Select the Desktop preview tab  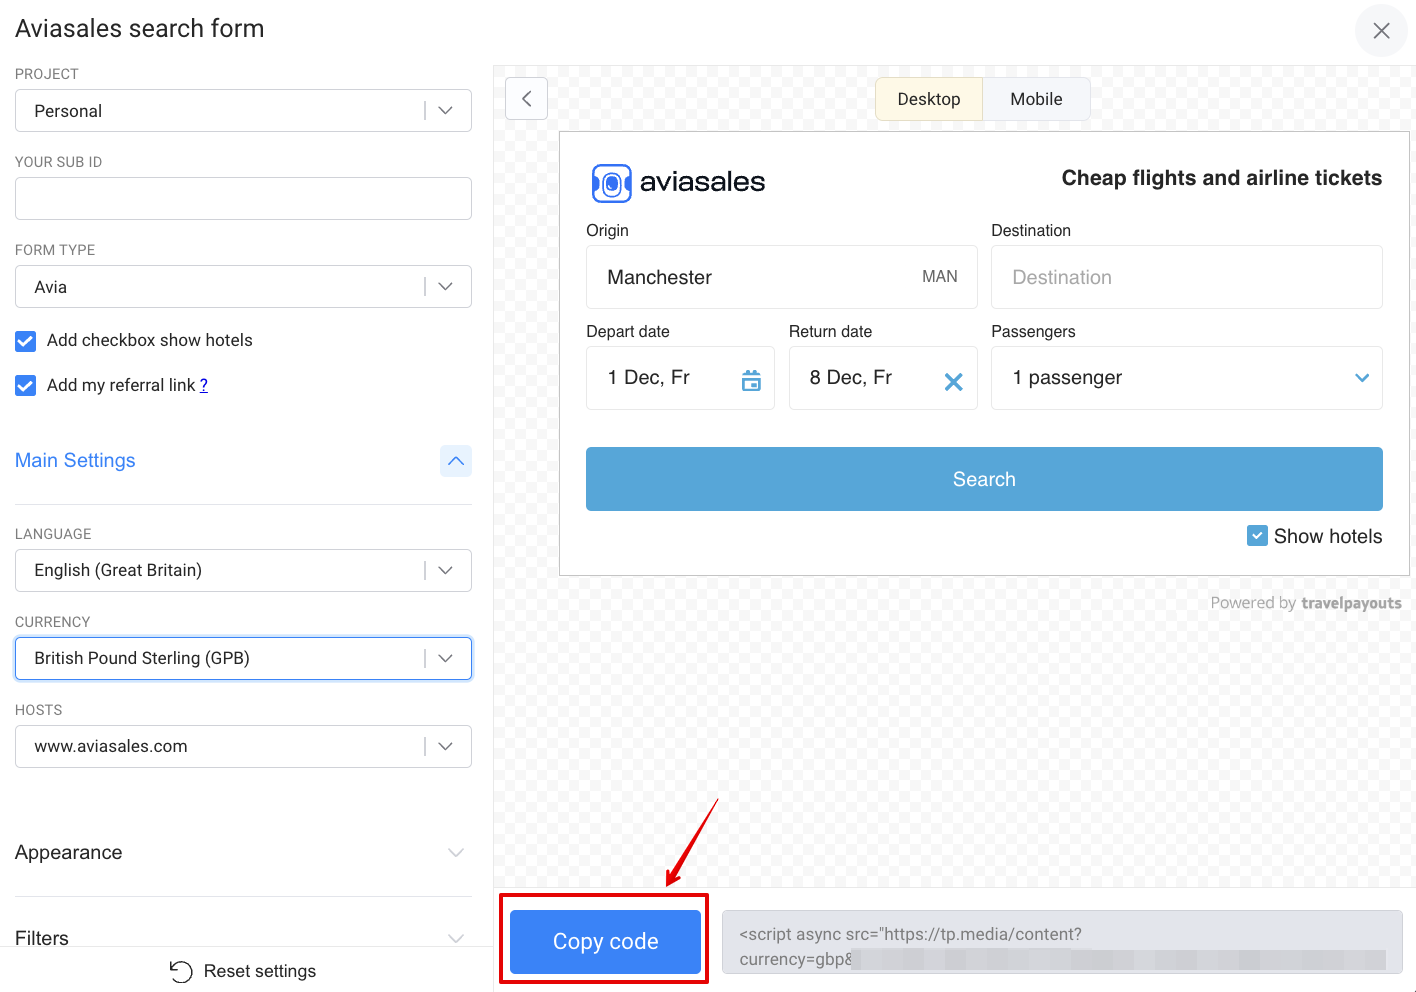928,99
